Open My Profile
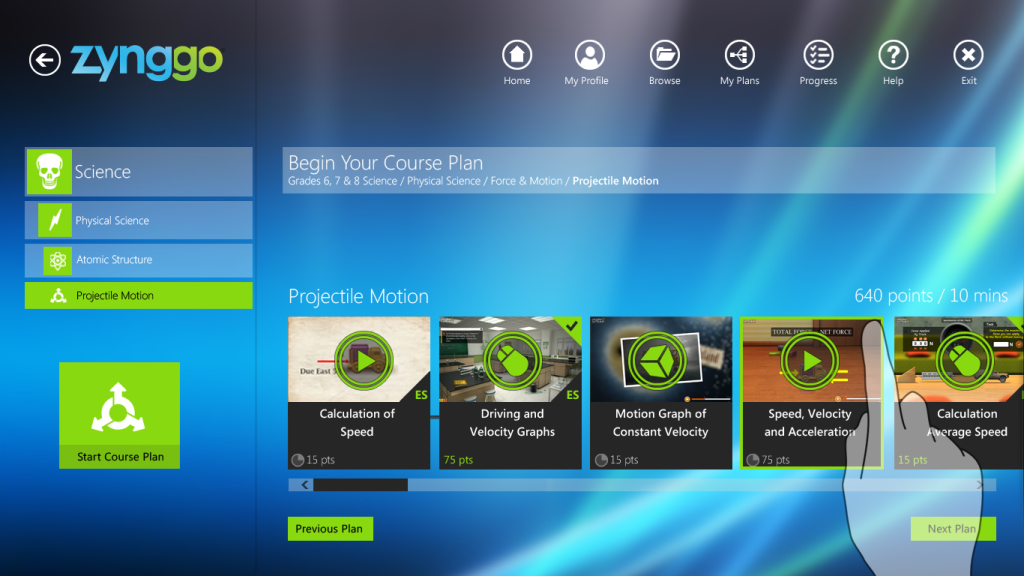This screenshot has height=576, width=1024. [x=586, y=63]
